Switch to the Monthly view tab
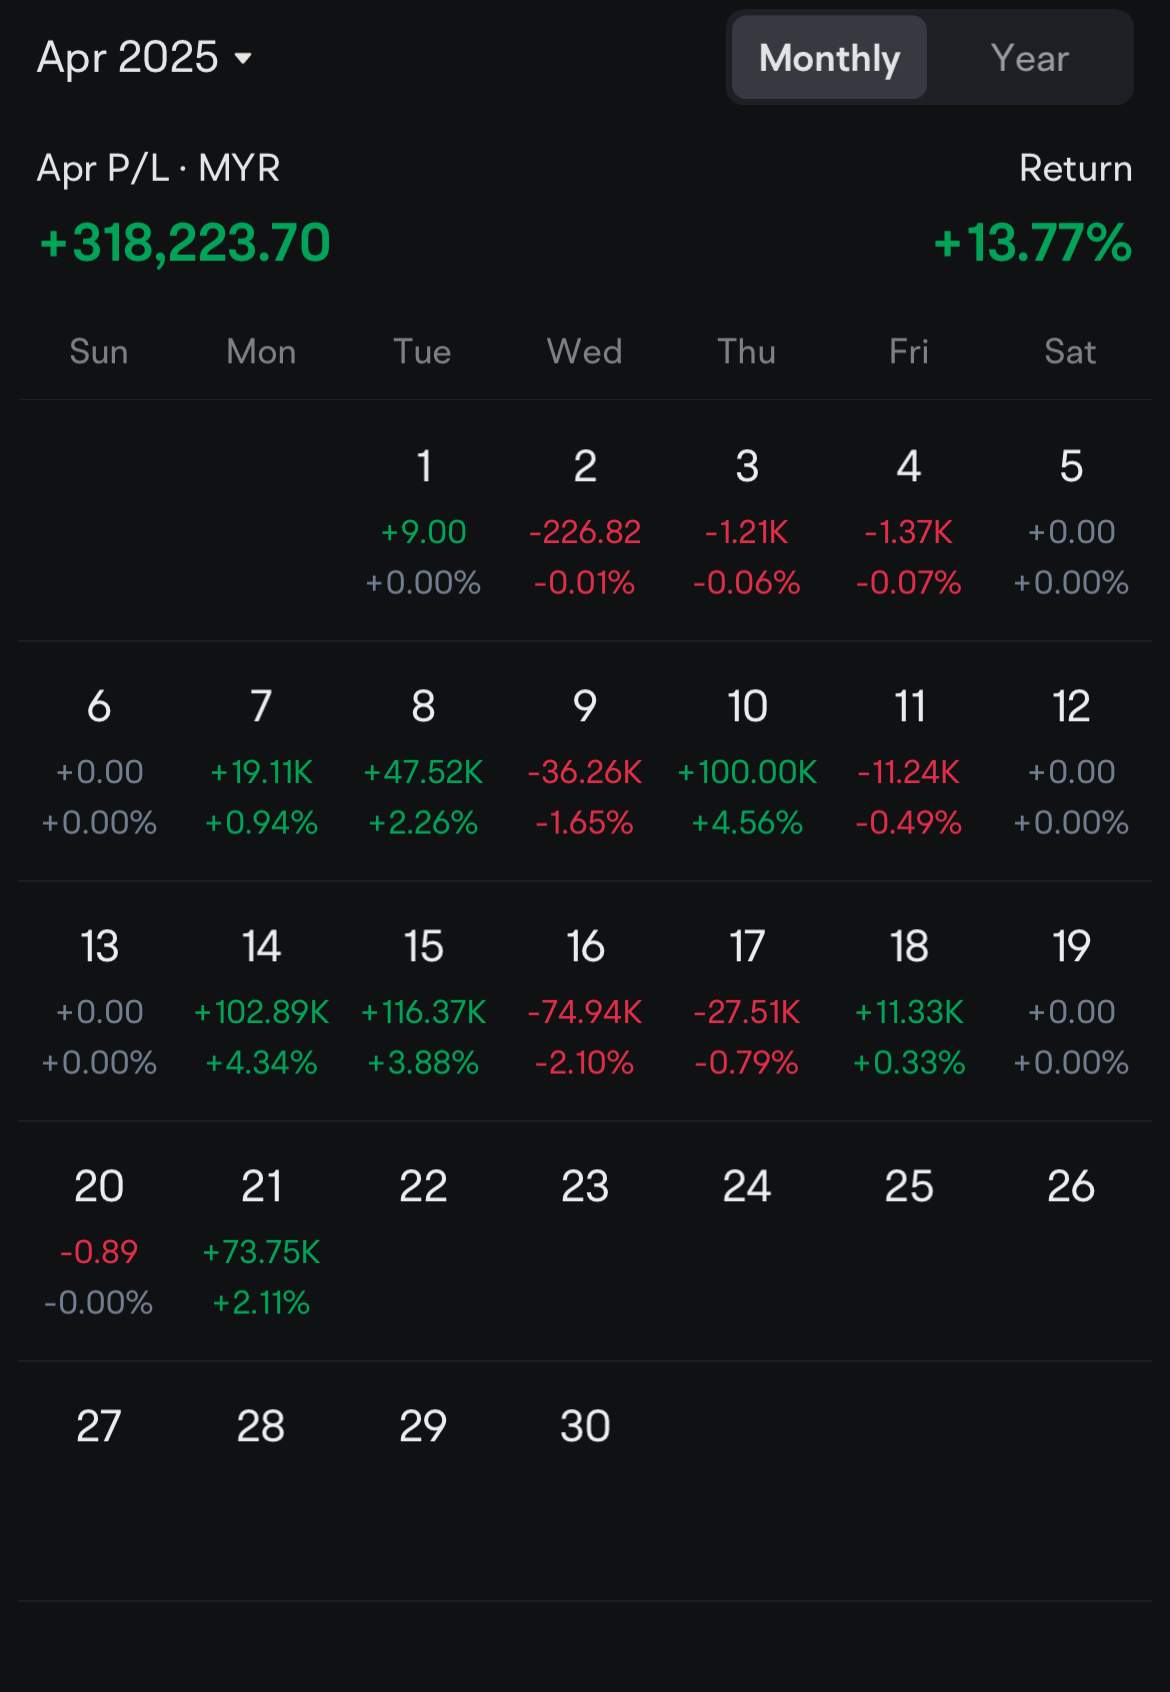The height and width of the screenshot is (1692, 1170). point(829,58)
